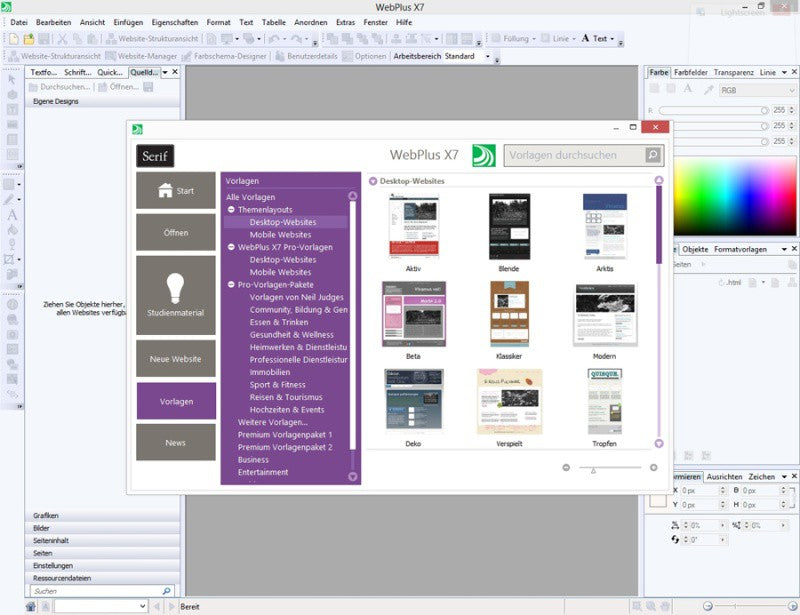Image resolution: width=800 pixels, height=615 pixels.
Task: Select the Klassiker template thumbnail
Action: pyautogui.click(x=509, y=314)
